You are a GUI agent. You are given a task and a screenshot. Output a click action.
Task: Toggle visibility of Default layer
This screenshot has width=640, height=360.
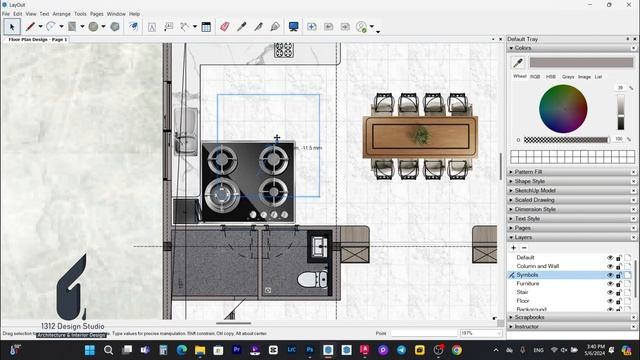(610, 258)
